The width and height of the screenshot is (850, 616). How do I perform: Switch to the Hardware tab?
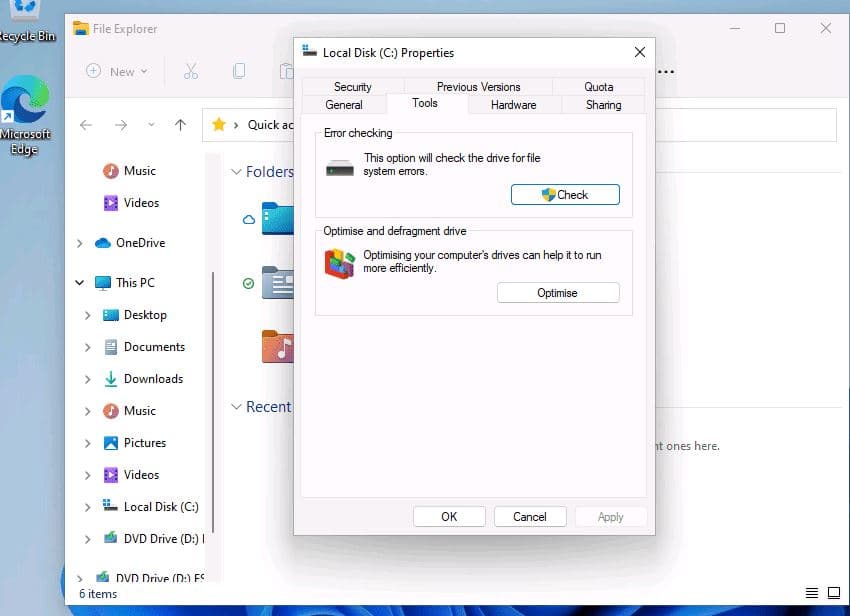513,105
